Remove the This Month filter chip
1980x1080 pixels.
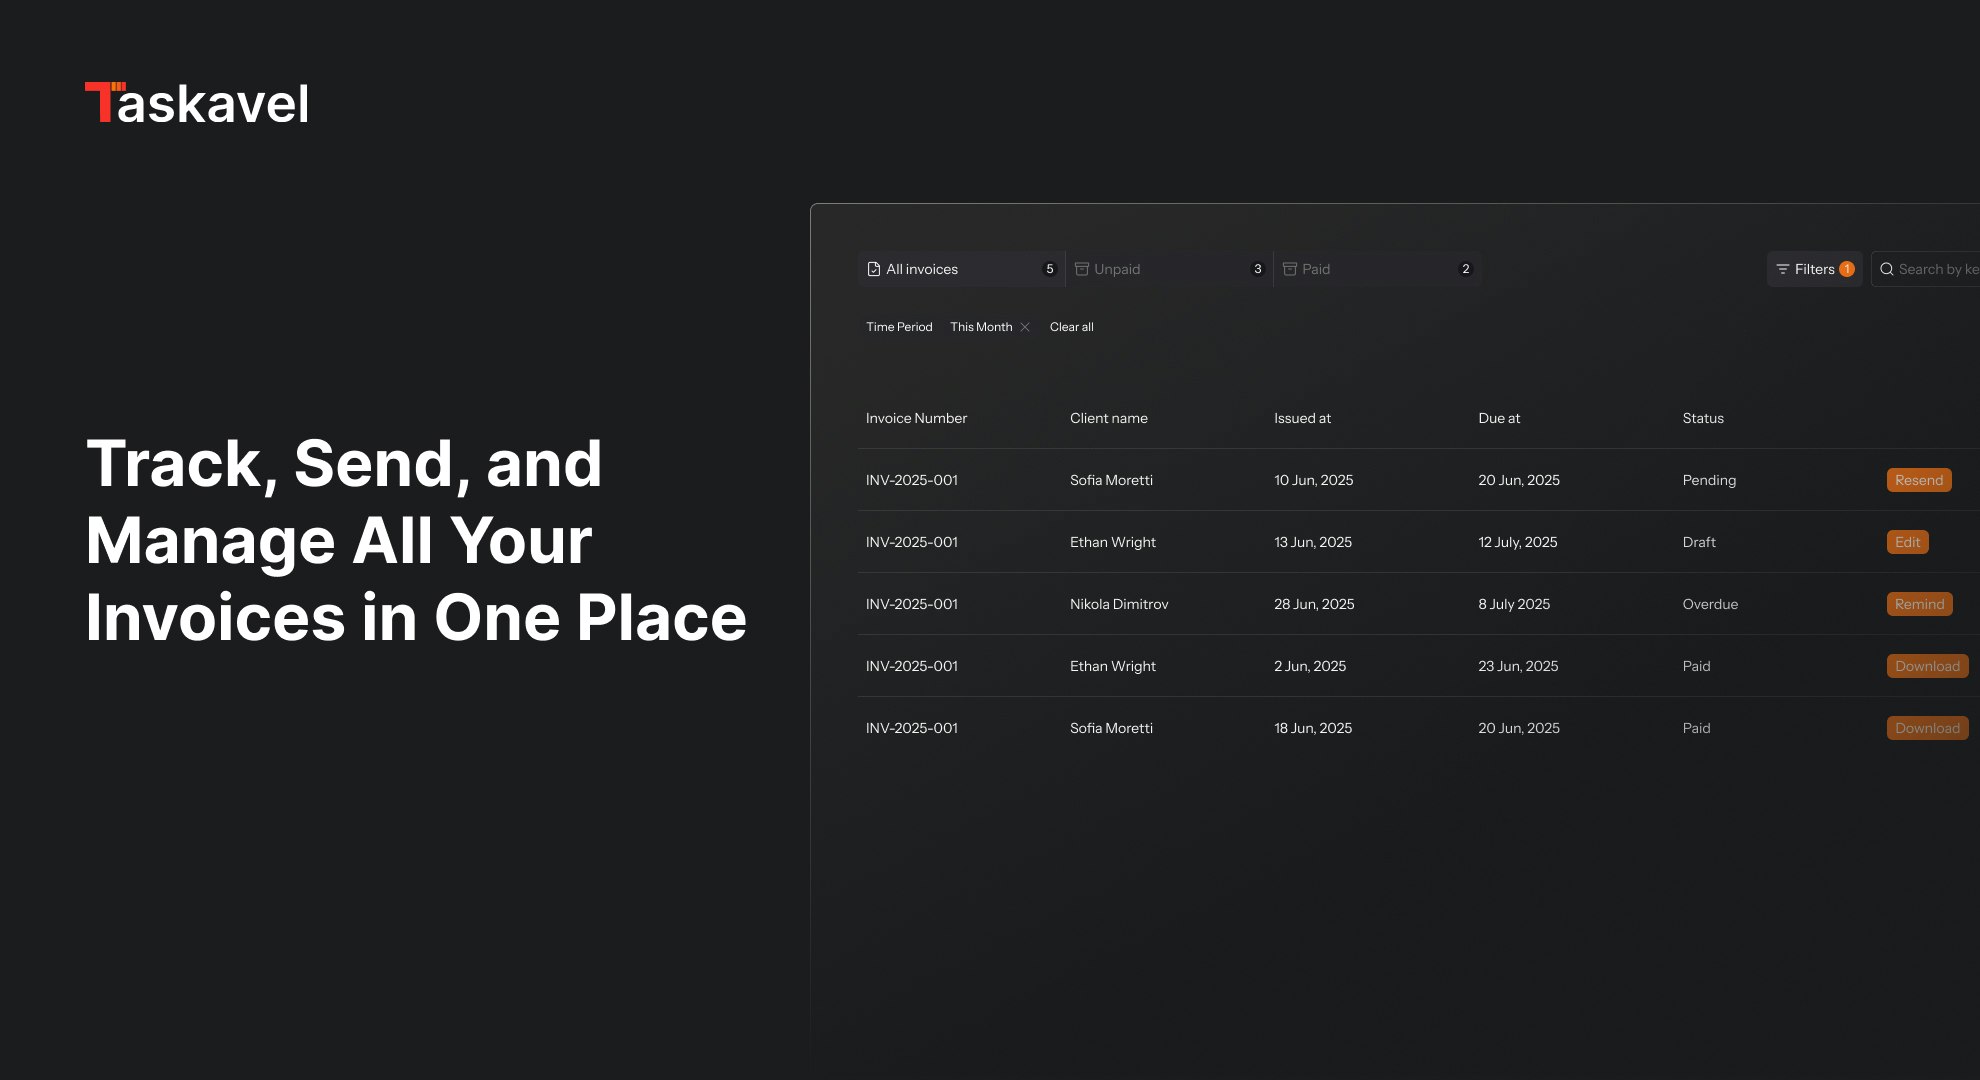(x=1025, y=327)
